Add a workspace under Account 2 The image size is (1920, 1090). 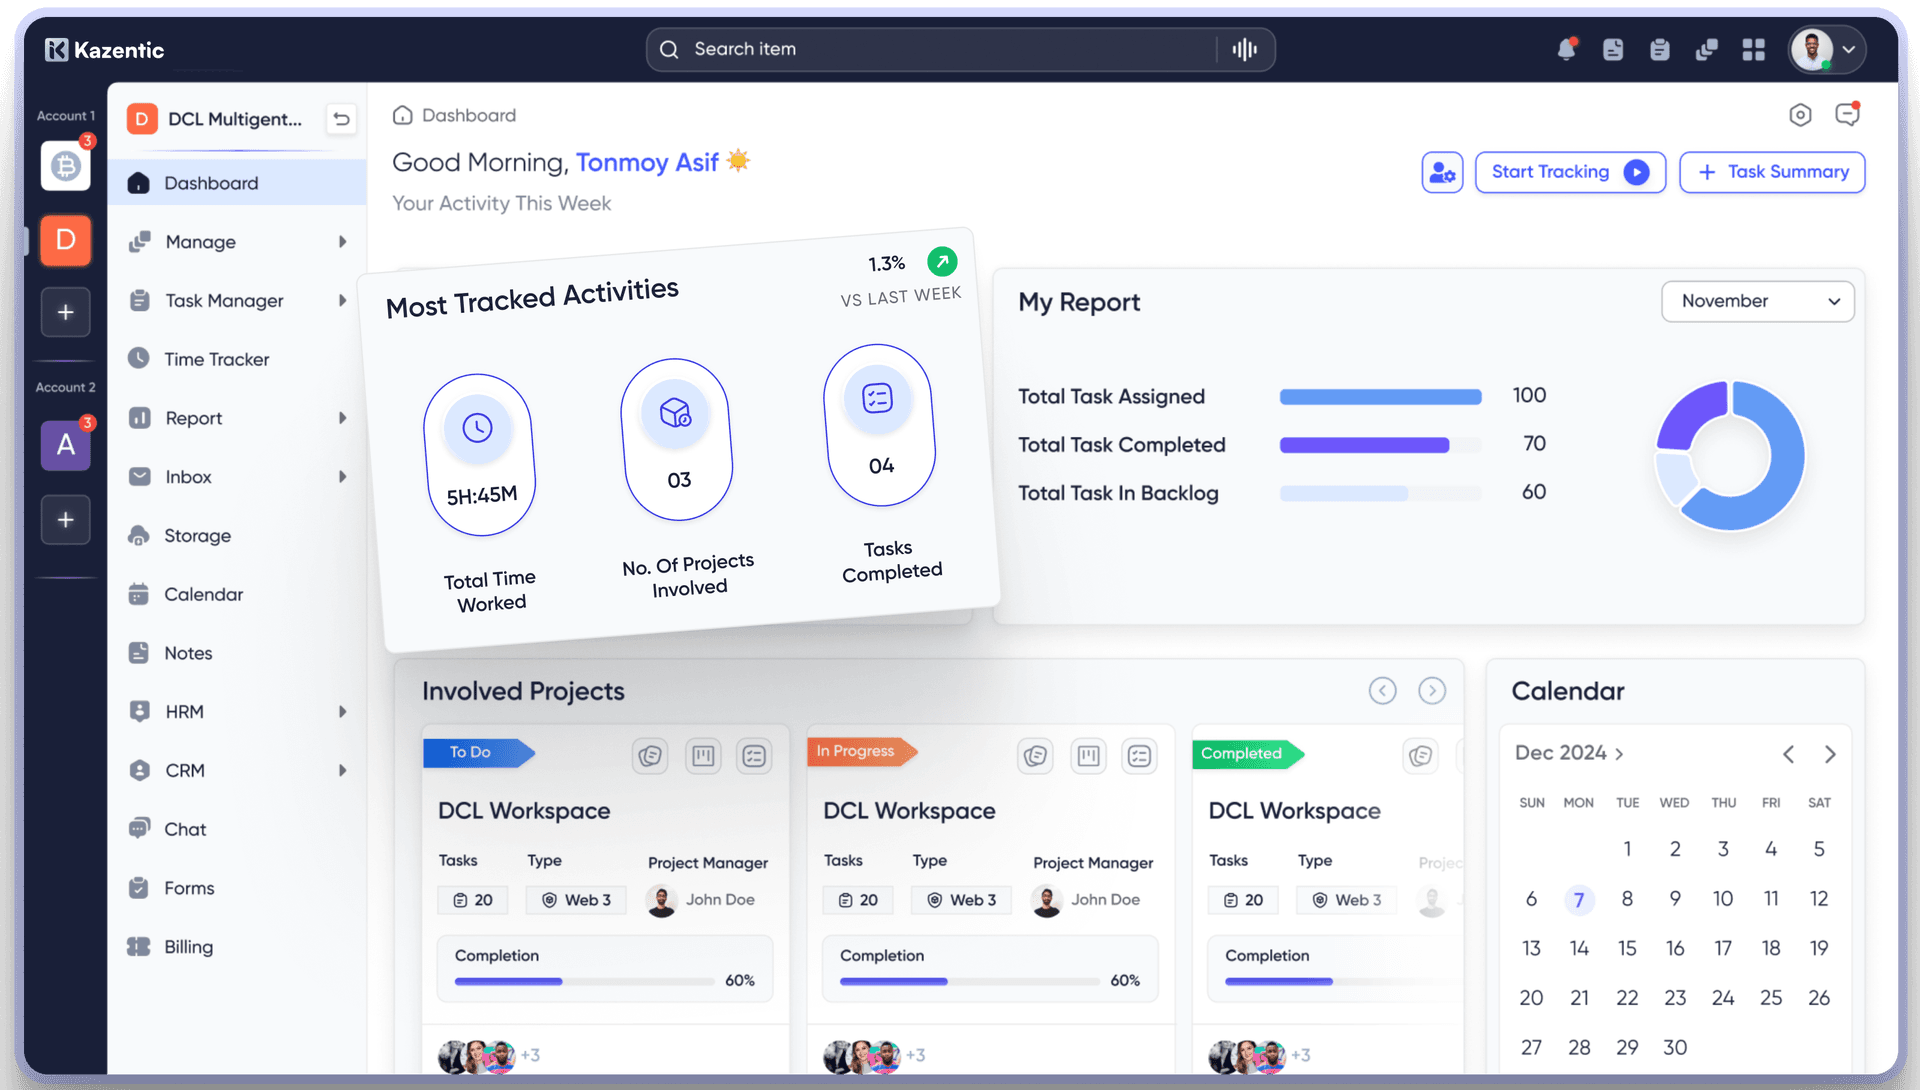pos(66,520)
